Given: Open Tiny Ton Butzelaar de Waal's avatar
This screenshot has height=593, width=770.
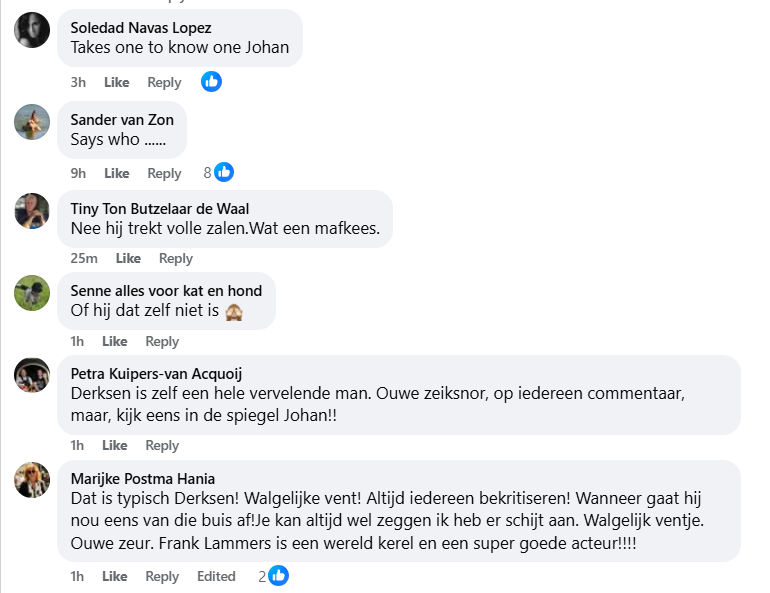Looking at the screenshot, I should [x=32, y=211].
